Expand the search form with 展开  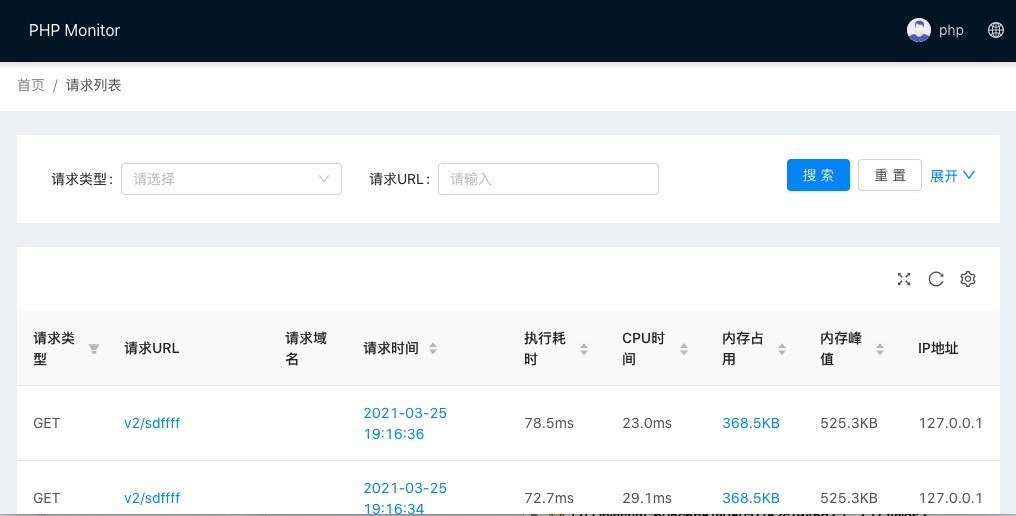[x=952, y=175]
